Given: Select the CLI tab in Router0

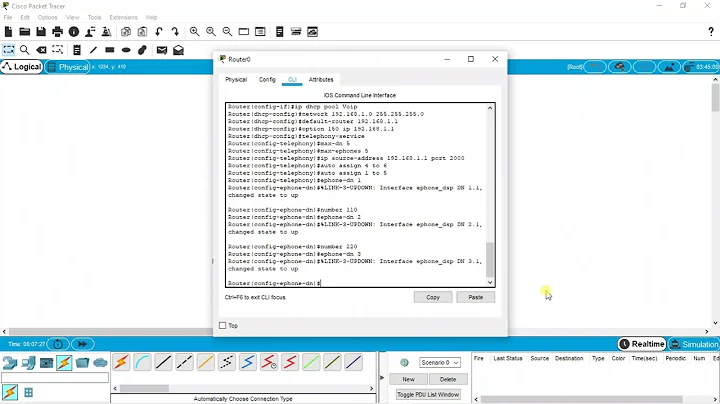Looking at the screenshot, I should 292,79.
